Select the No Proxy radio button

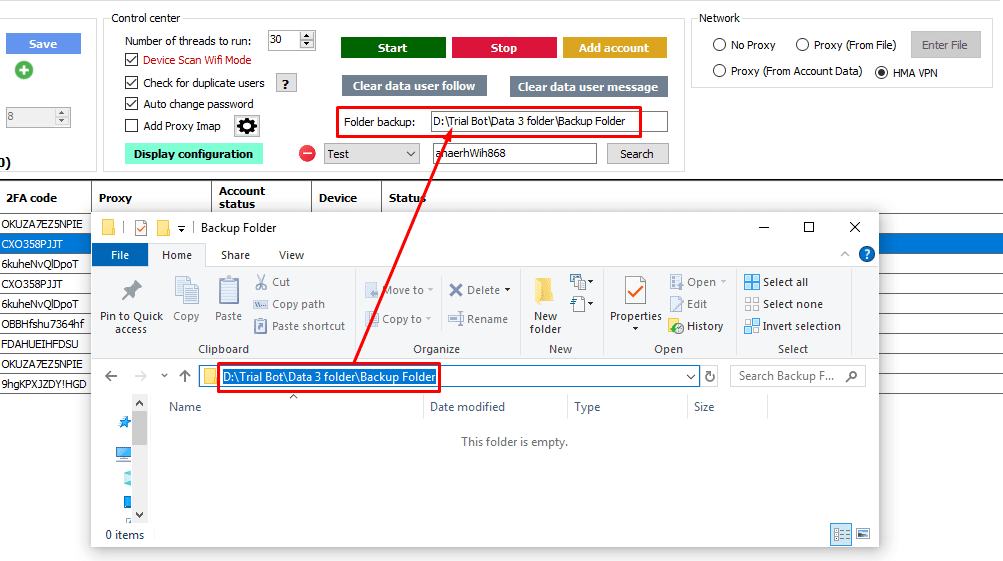pos(719,45)
